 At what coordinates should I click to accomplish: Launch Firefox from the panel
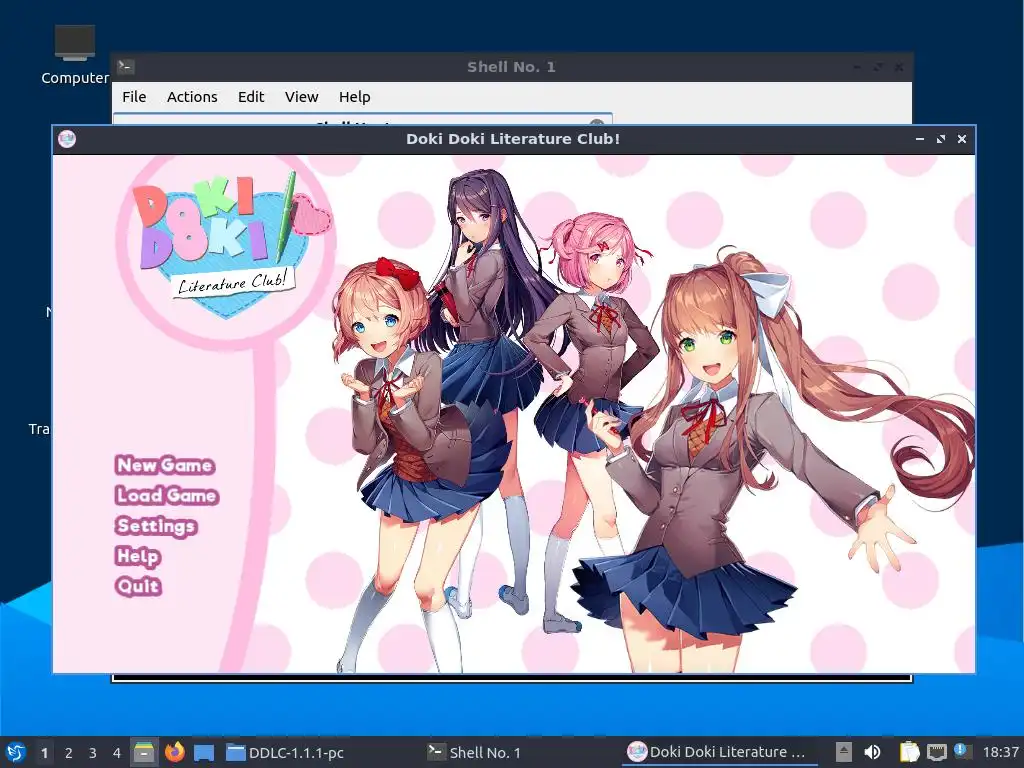[174, 752]
